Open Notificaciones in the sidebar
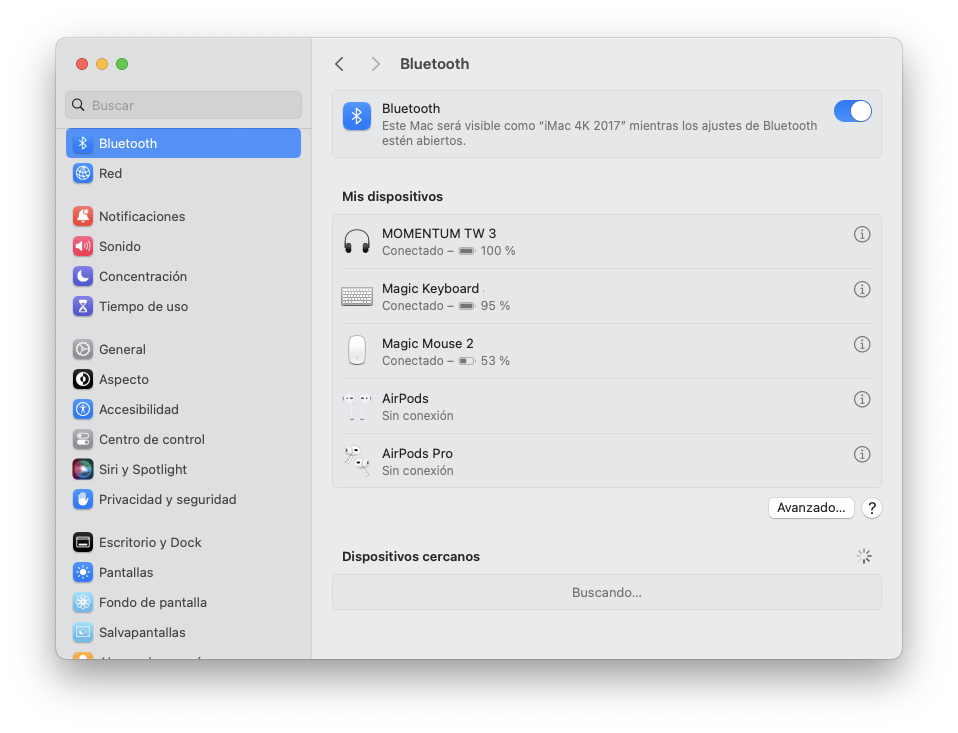The height and width of the screenshot is (733, 958). click(x=183, y=216)
